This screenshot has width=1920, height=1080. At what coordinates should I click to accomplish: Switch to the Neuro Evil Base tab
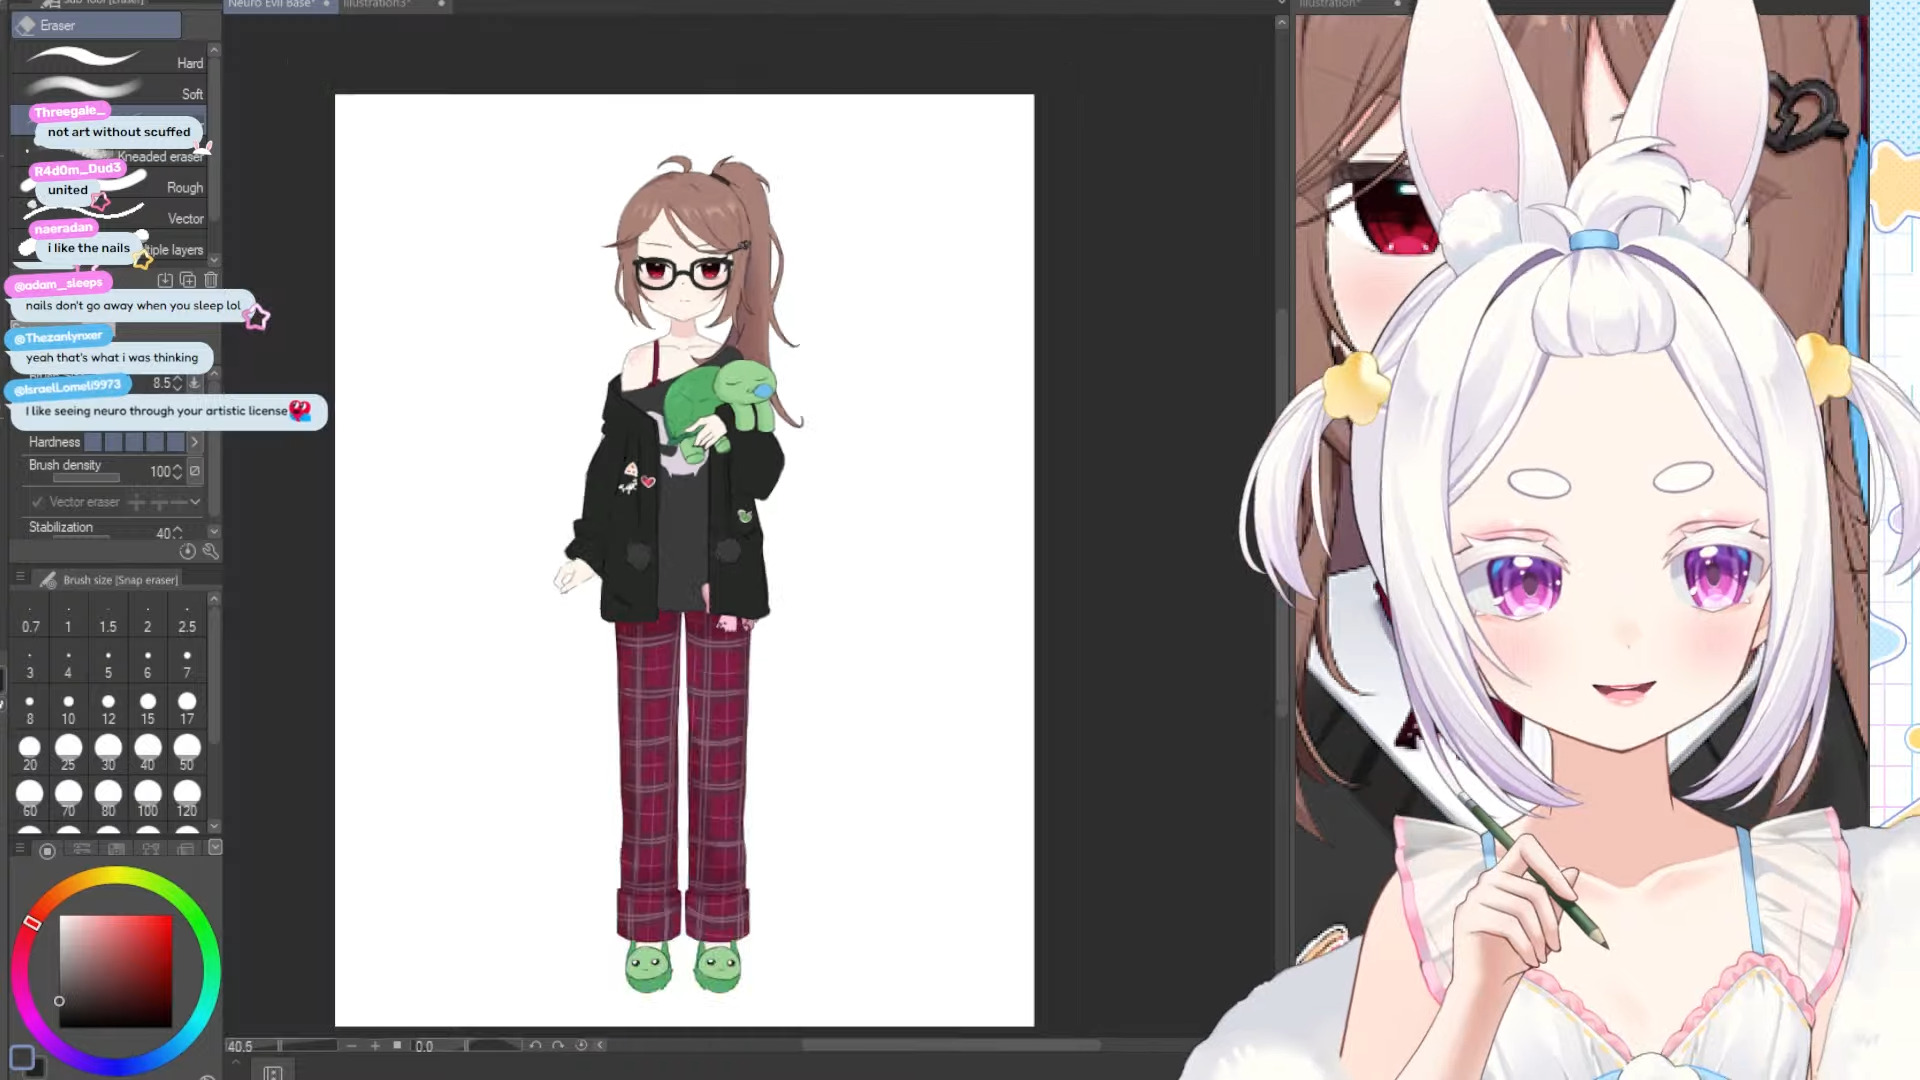click(272, 5)
